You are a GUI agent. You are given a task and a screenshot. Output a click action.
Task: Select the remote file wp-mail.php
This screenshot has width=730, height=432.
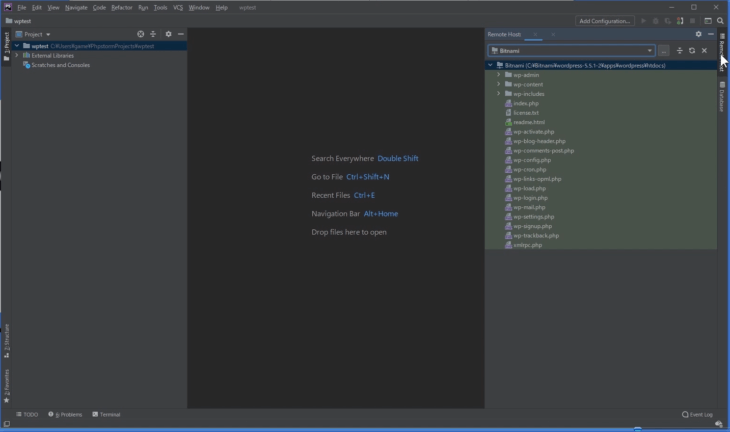tap(529, 207)
